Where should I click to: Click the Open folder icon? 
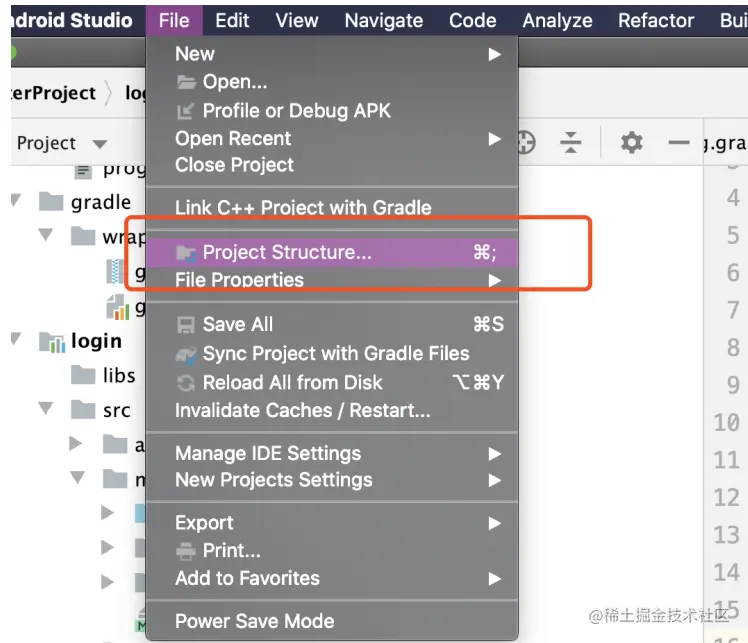pos(186,82)
